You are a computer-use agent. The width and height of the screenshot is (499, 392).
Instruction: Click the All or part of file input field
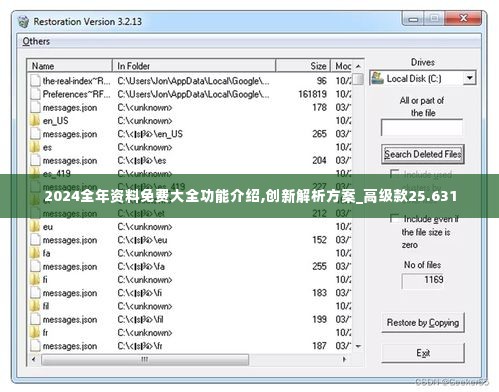(422, 128)
